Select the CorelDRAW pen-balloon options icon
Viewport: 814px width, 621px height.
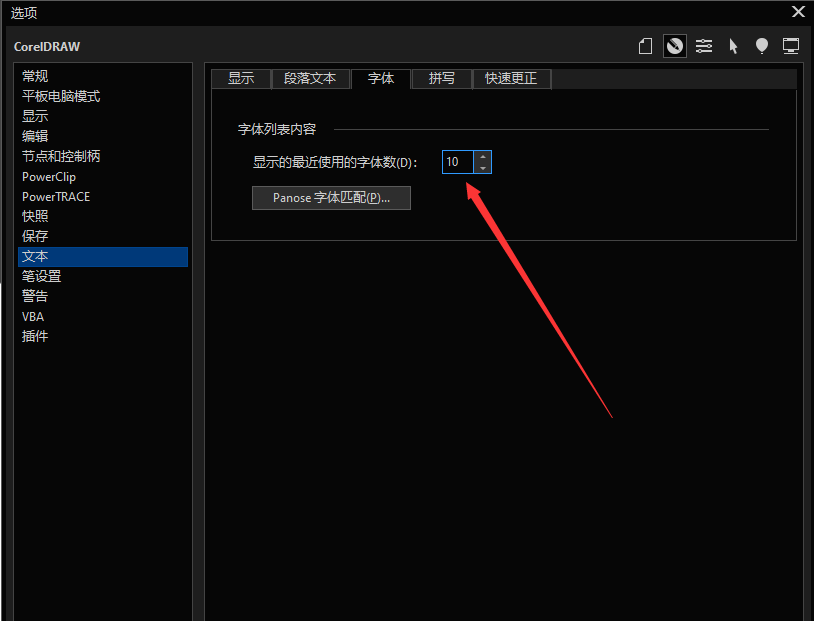click(674, 46)
